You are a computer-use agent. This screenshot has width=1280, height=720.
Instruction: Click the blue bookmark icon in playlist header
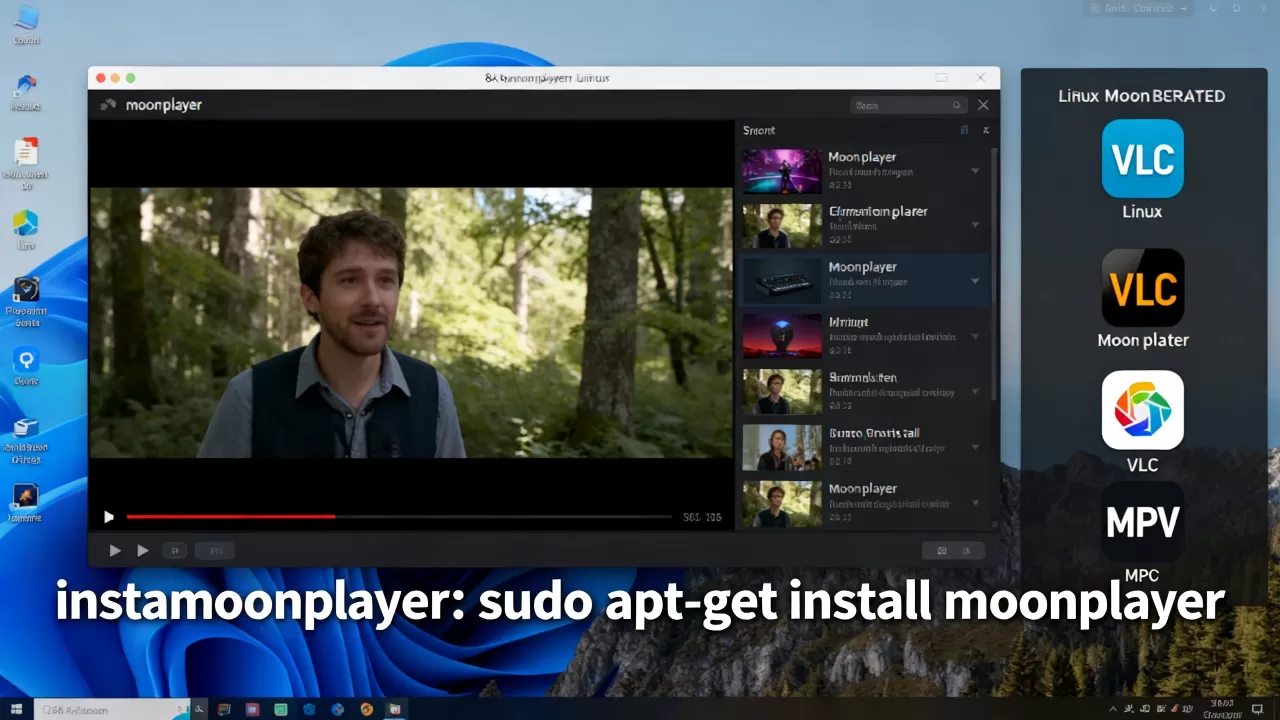(x=964, y=130)
